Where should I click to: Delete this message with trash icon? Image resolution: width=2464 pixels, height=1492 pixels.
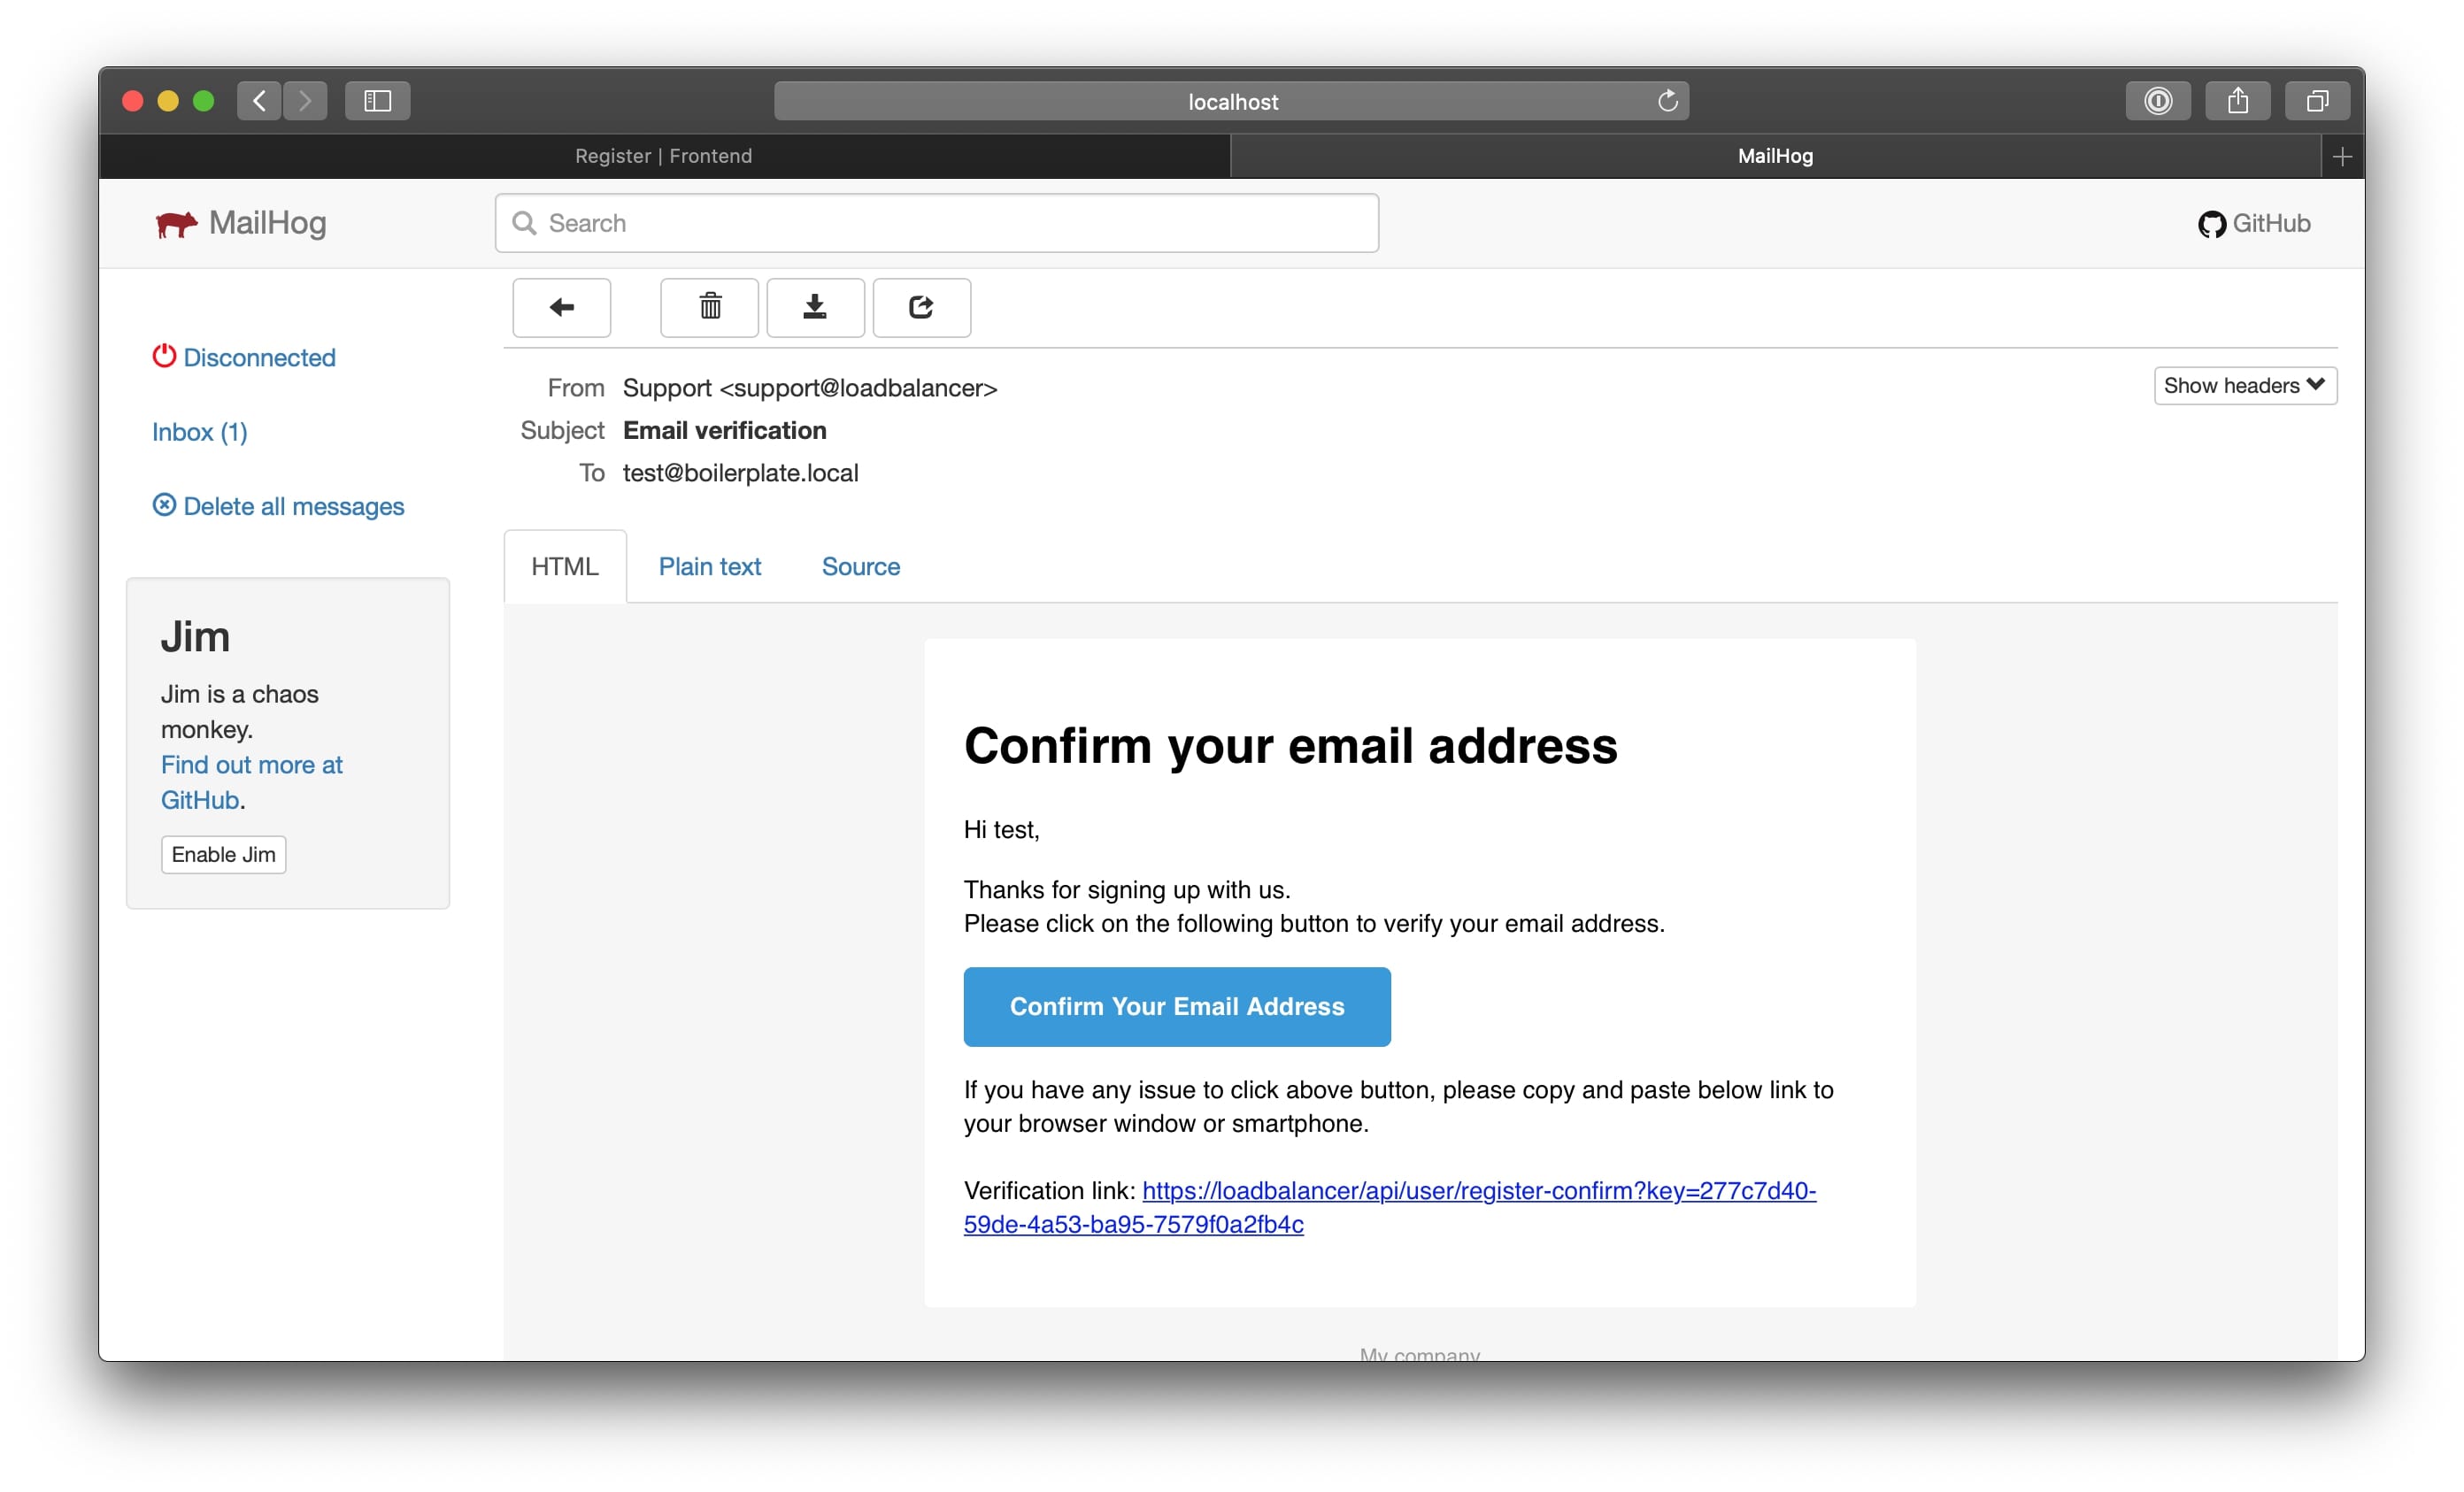(709, 307)
